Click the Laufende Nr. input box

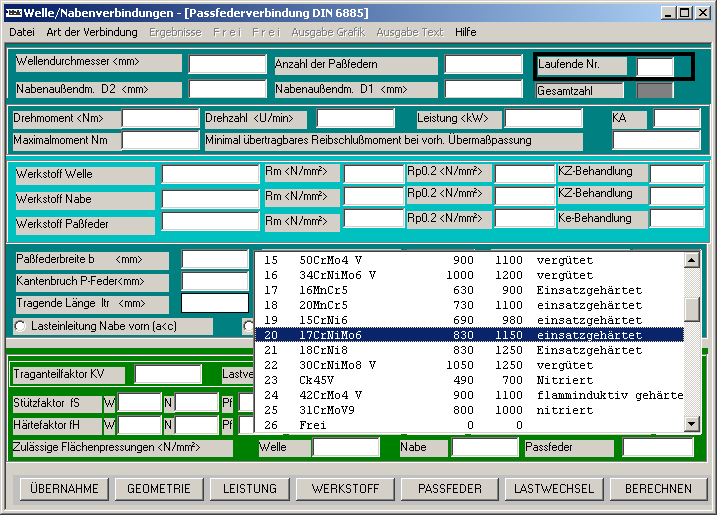[x=655, y=67]
